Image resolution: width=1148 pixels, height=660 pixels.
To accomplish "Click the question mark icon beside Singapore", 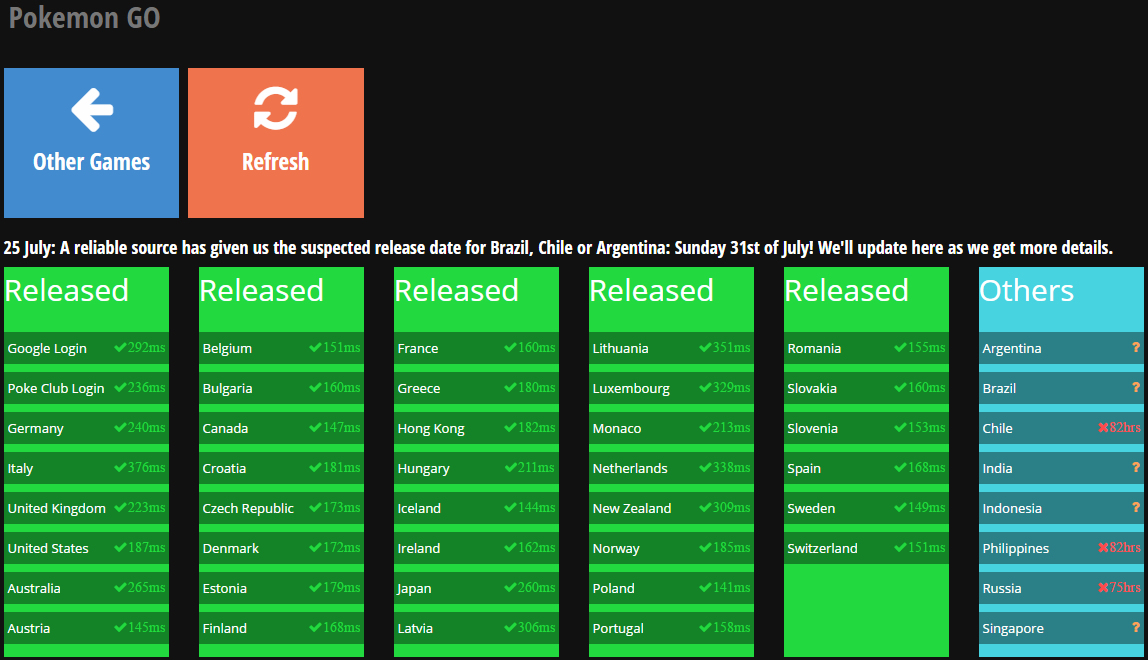I will coord(1136,628).
